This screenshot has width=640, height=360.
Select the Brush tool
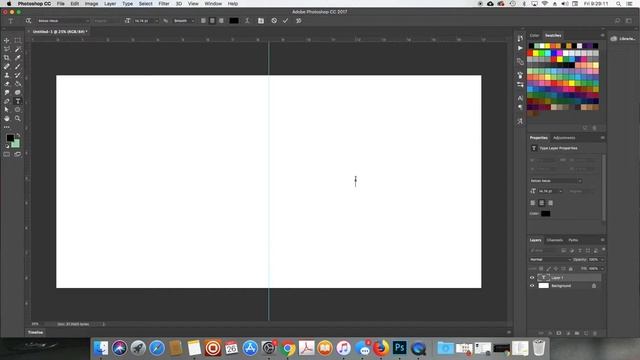pyautogui.click(x=18, y=67)
